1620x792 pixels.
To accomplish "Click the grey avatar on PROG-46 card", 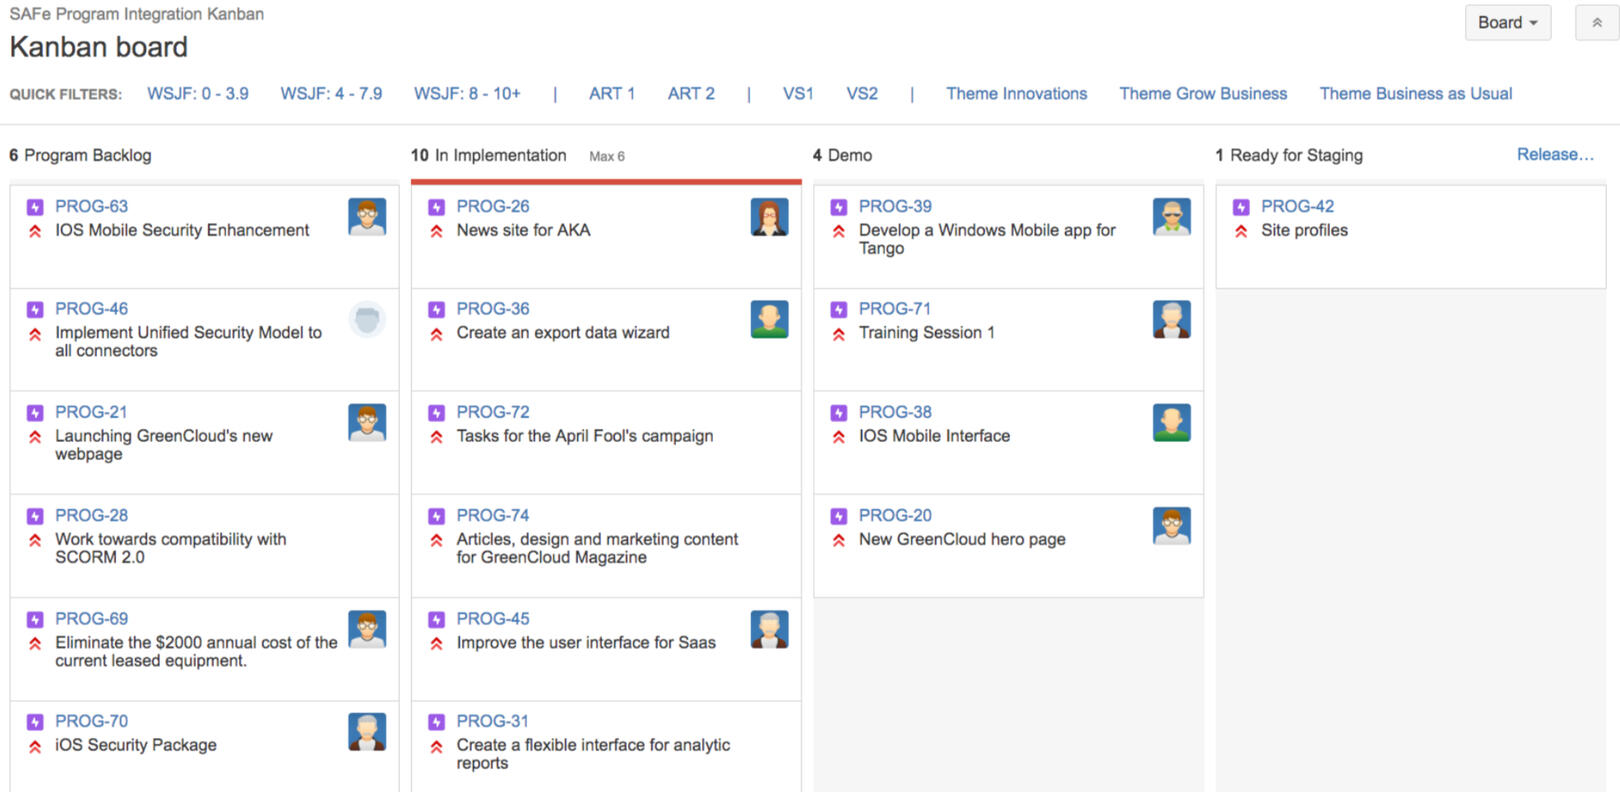I will pyautogui.click(x=367, y=320).
